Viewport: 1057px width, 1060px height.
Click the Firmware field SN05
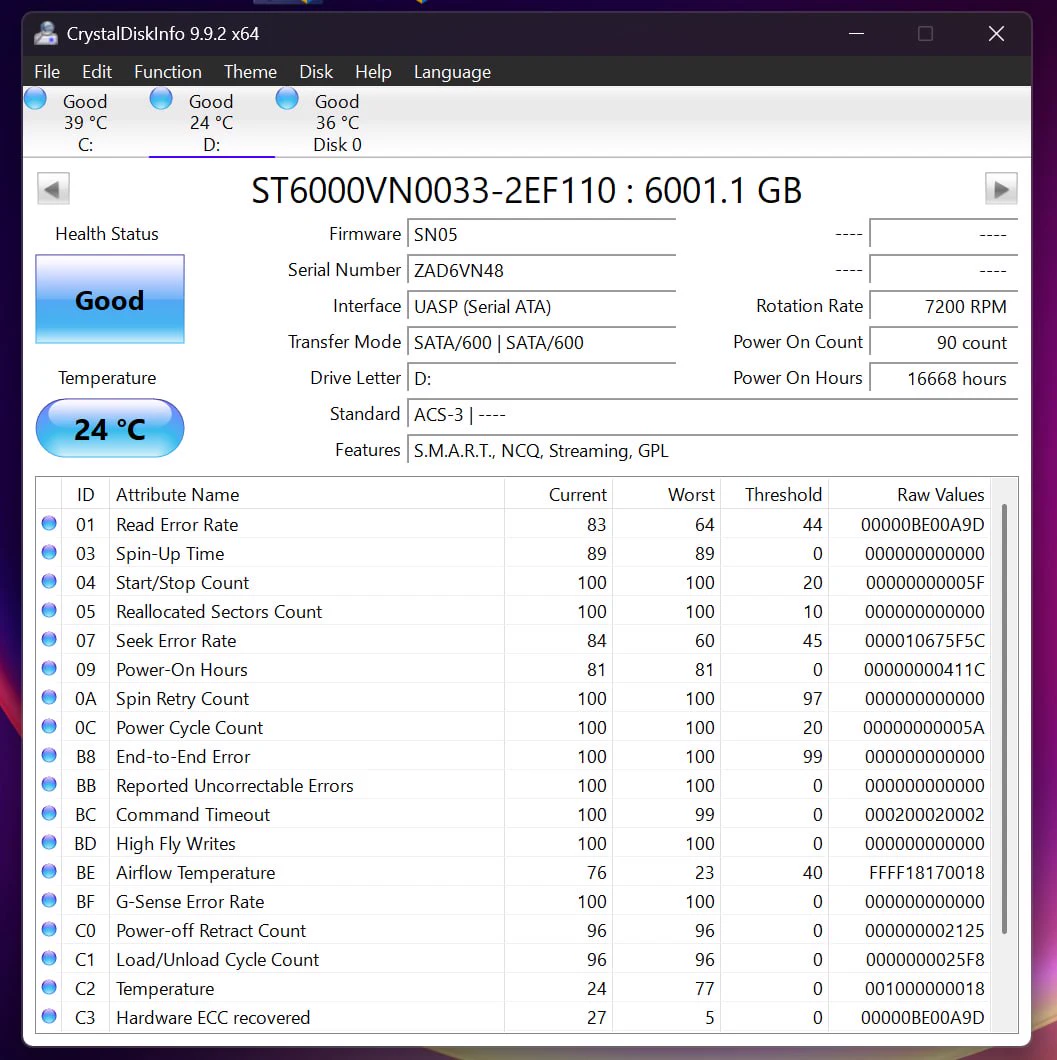(x=541, y=235)
